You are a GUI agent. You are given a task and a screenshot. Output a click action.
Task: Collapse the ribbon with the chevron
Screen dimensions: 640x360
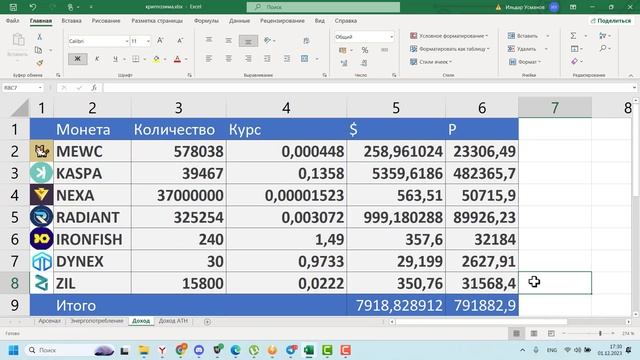tap(631, 76)
